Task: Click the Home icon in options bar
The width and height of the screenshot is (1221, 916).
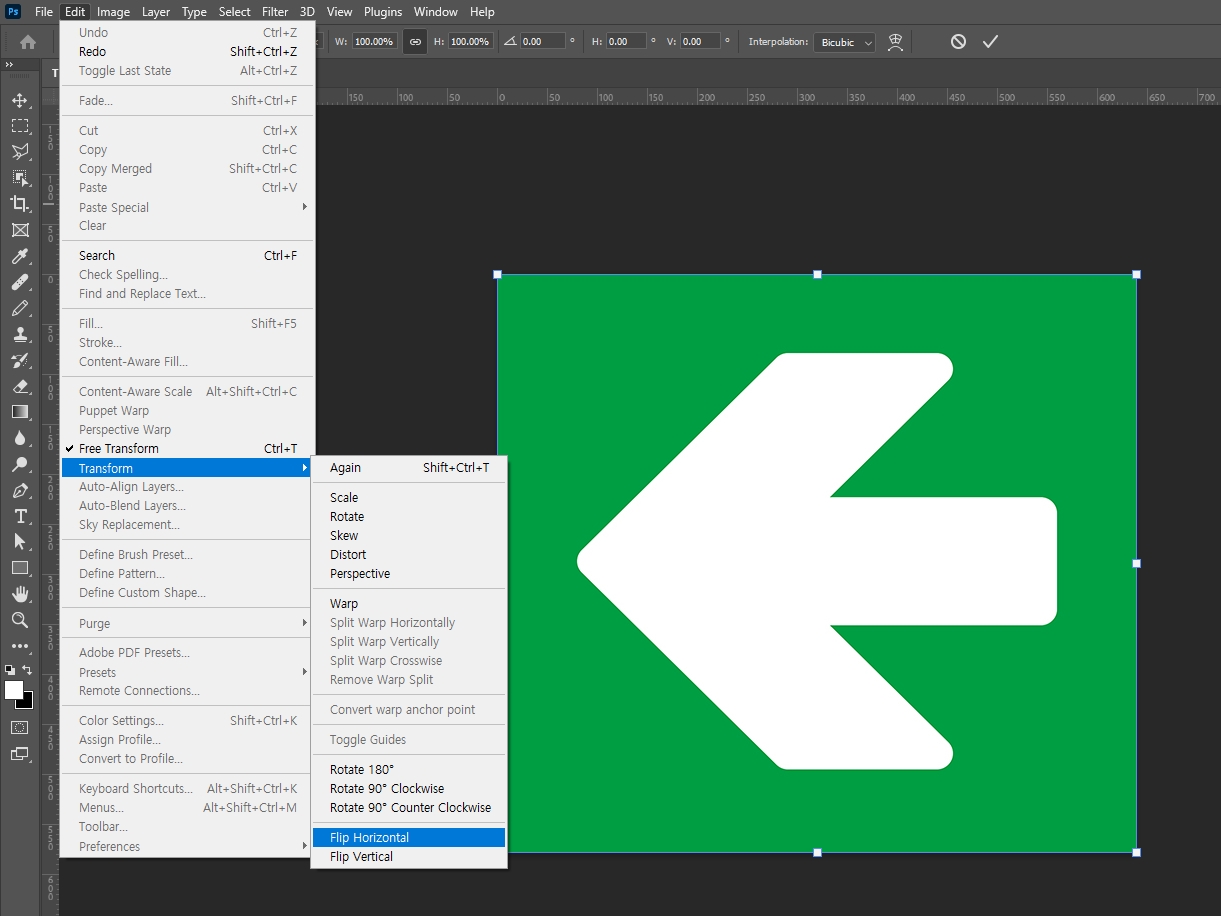Action: tap(28, 42)
